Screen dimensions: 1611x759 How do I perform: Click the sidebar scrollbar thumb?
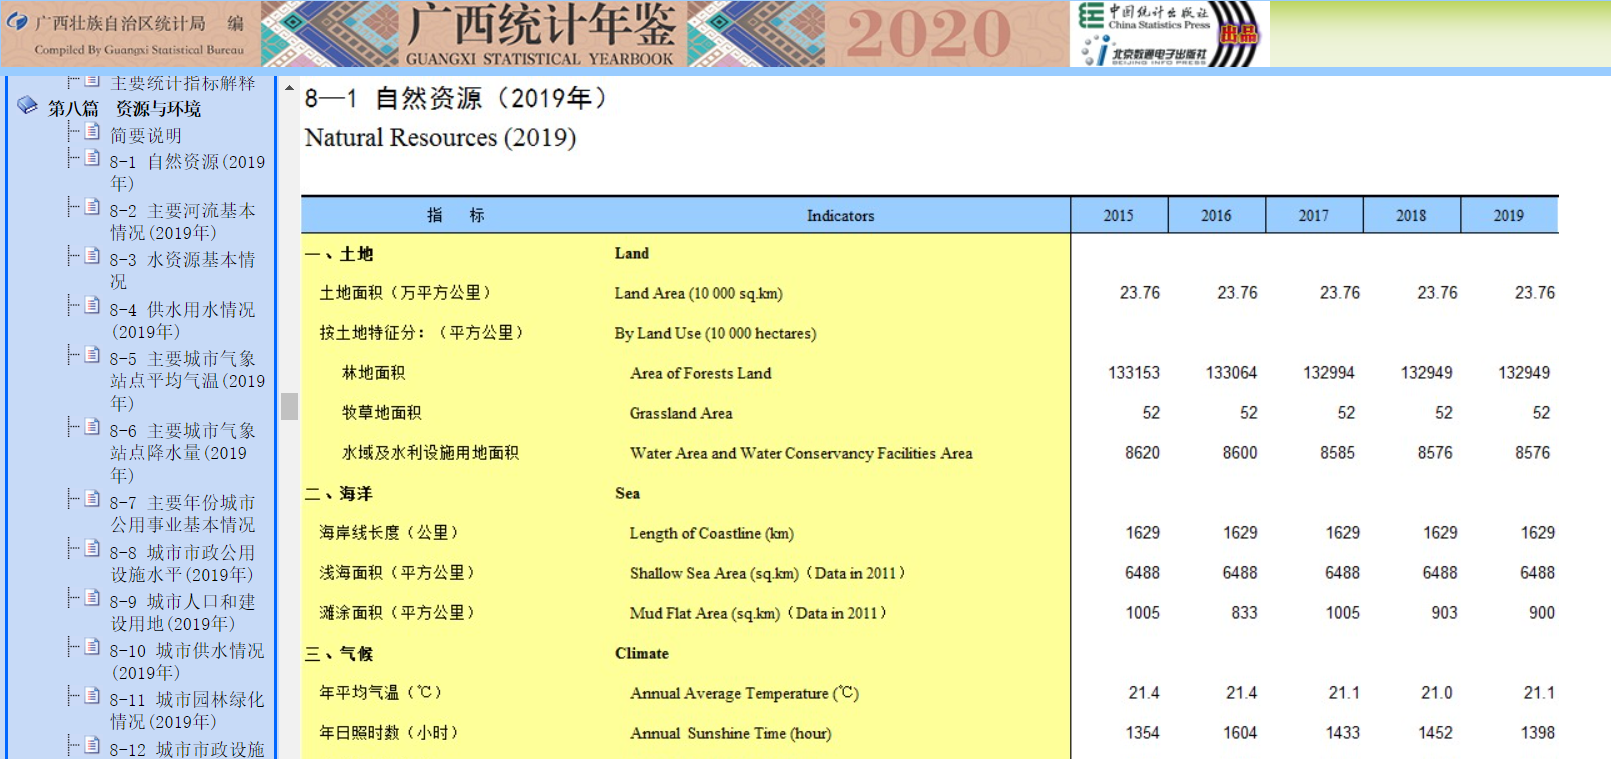point(289,405)
